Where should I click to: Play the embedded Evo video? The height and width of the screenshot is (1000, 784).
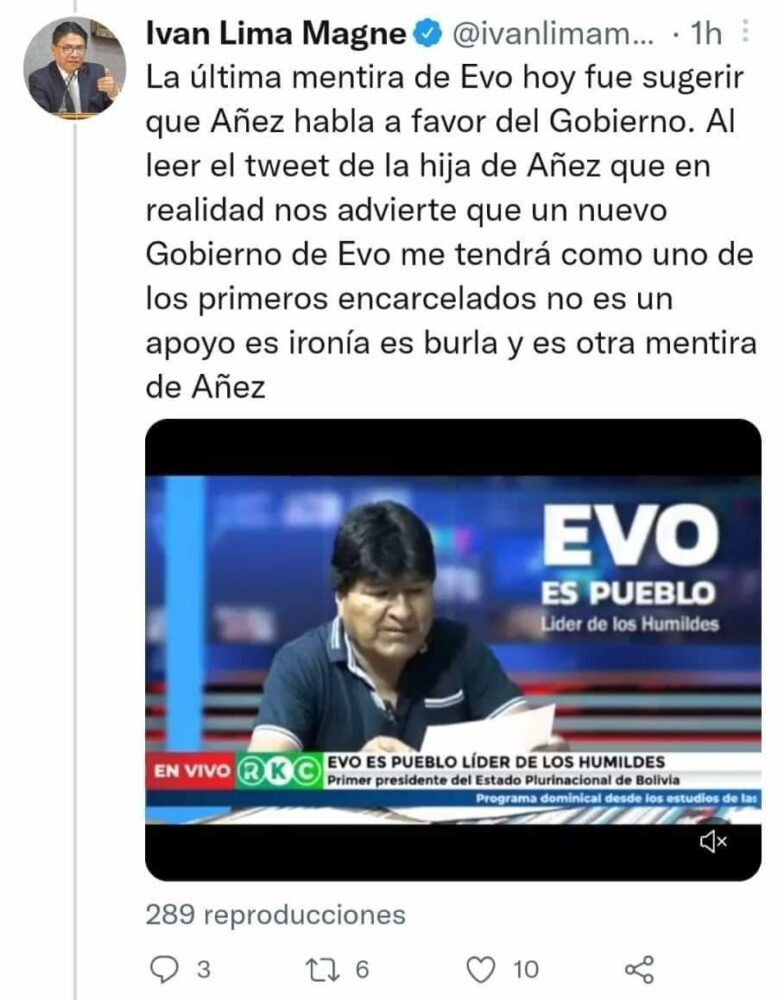coord(453,650)
